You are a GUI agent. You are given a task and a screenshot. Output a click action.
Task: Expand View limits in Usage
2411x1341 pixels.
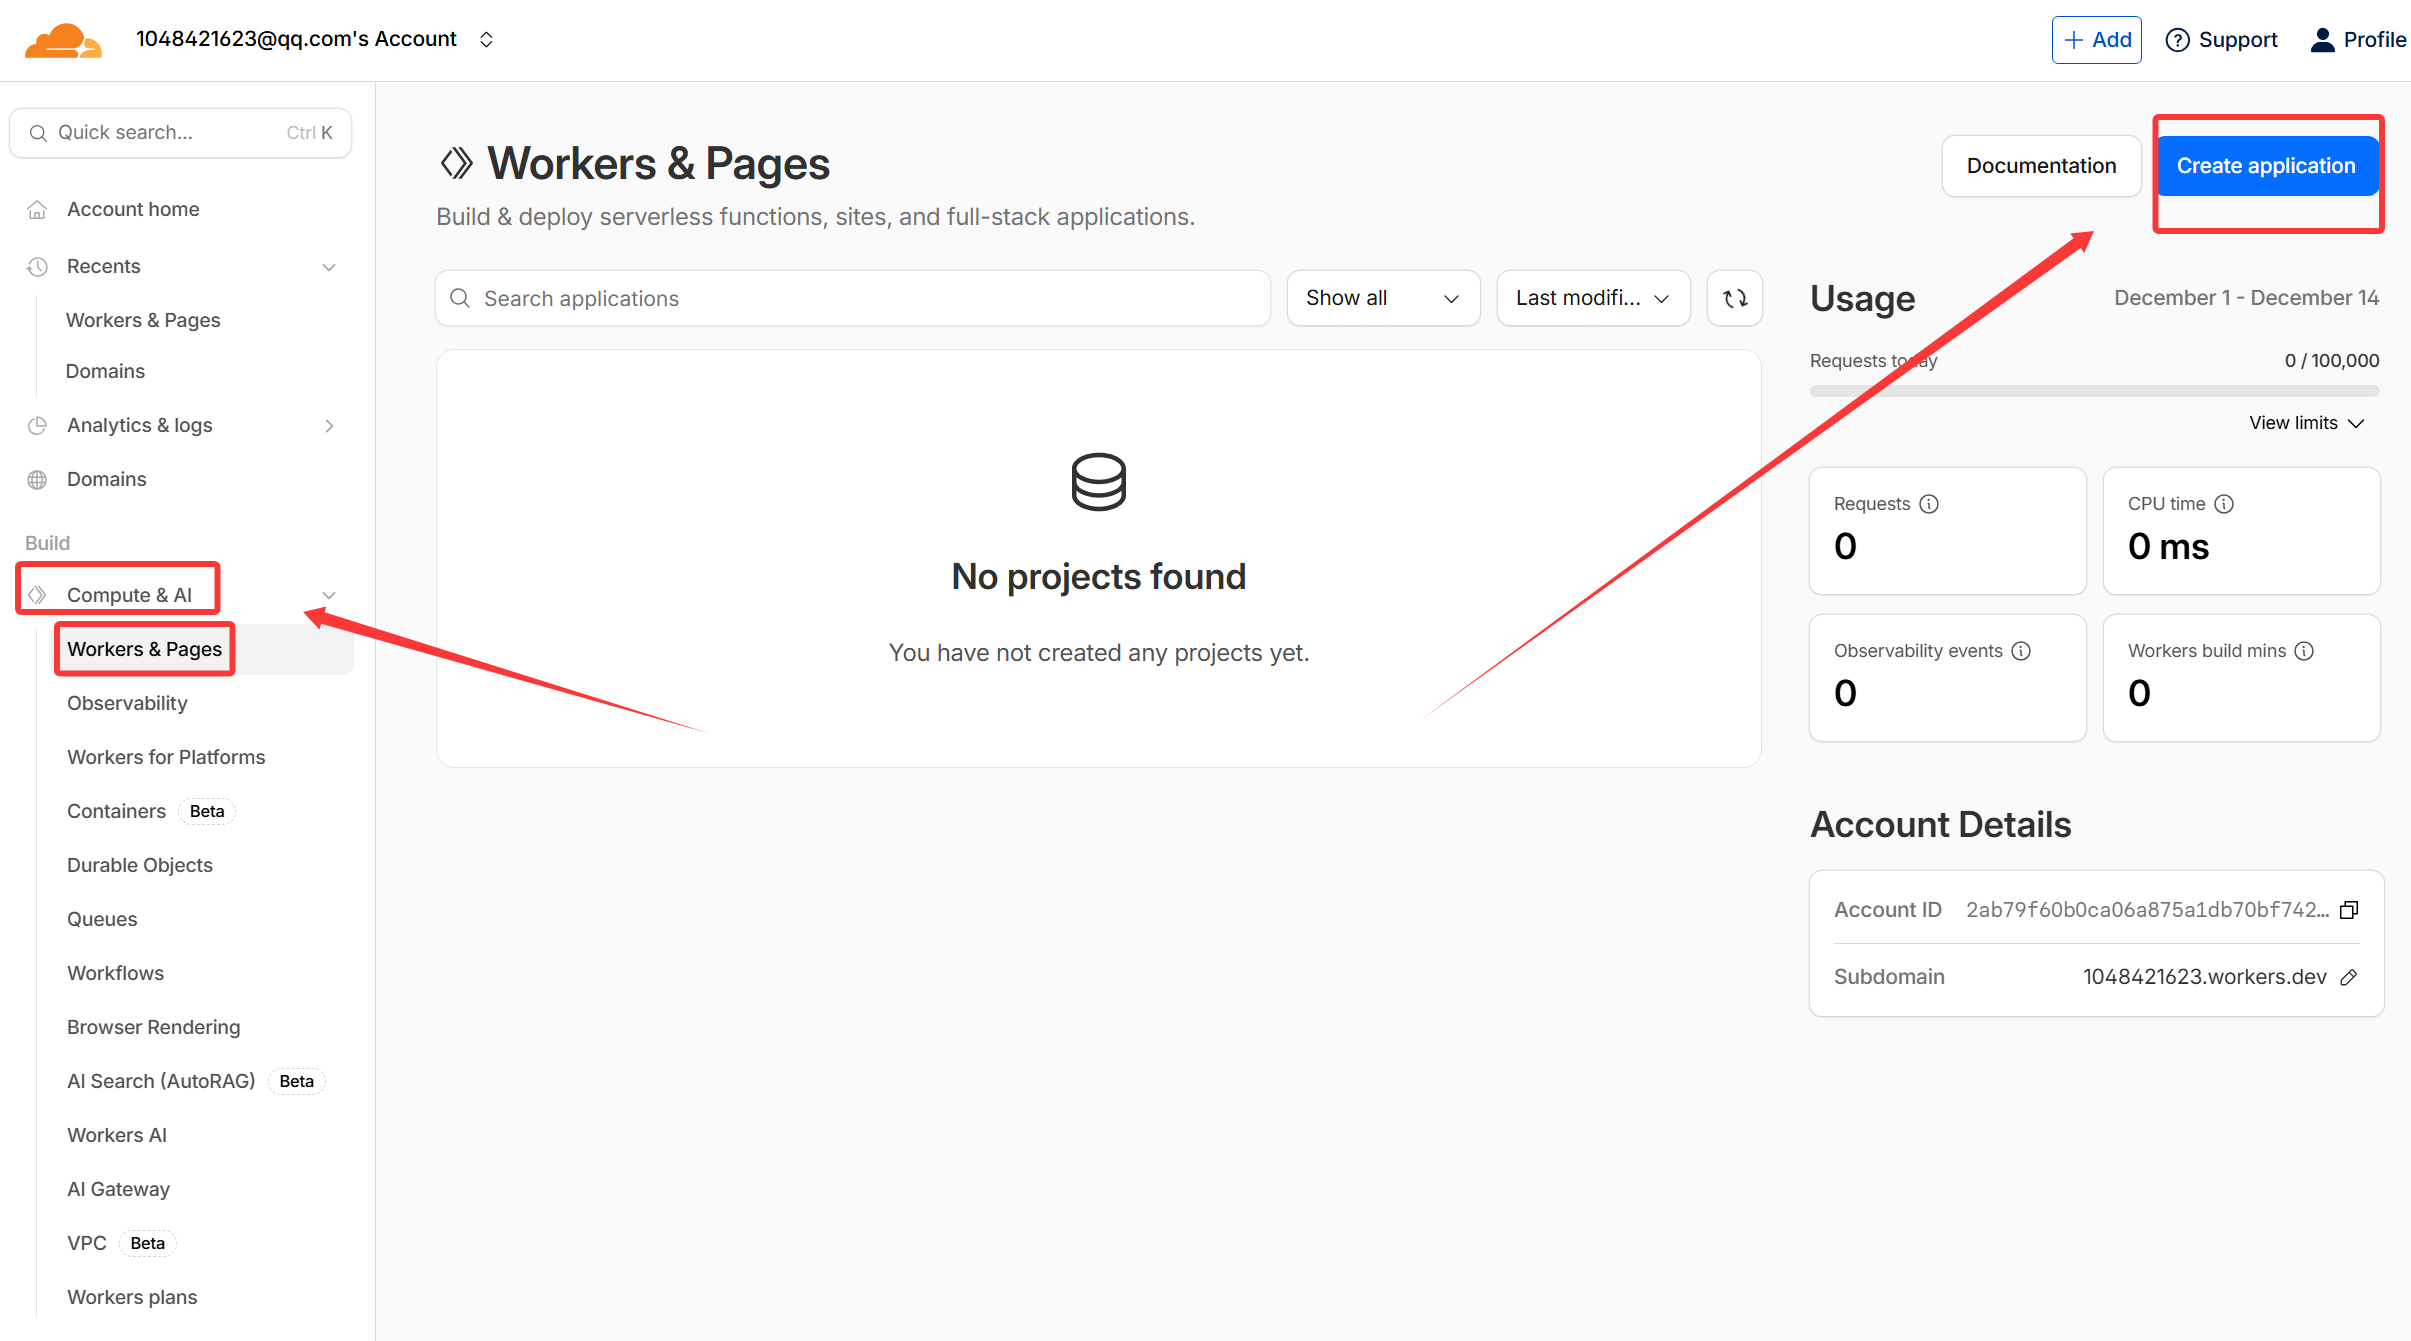(2306, 423)
